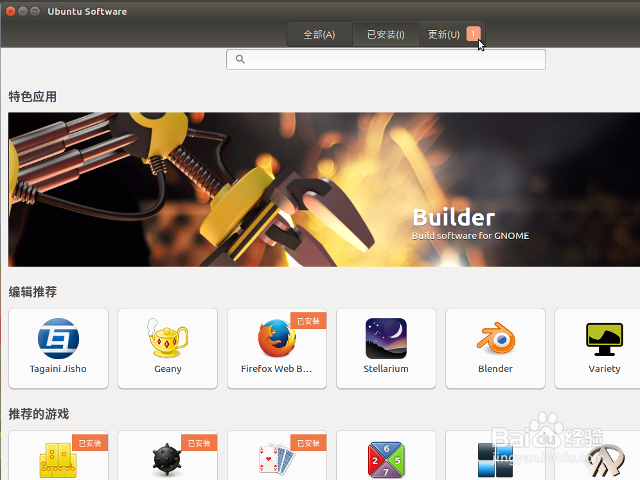Click the Tagaini Jisho label

click(x=58, y=369)
